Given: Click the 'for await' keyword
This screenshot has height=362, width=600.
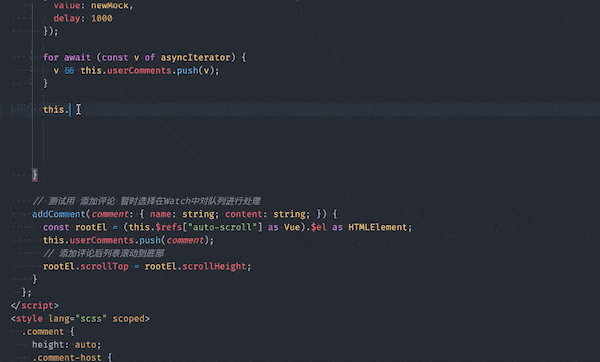Looking at the screenshot, I should point(67,58).
